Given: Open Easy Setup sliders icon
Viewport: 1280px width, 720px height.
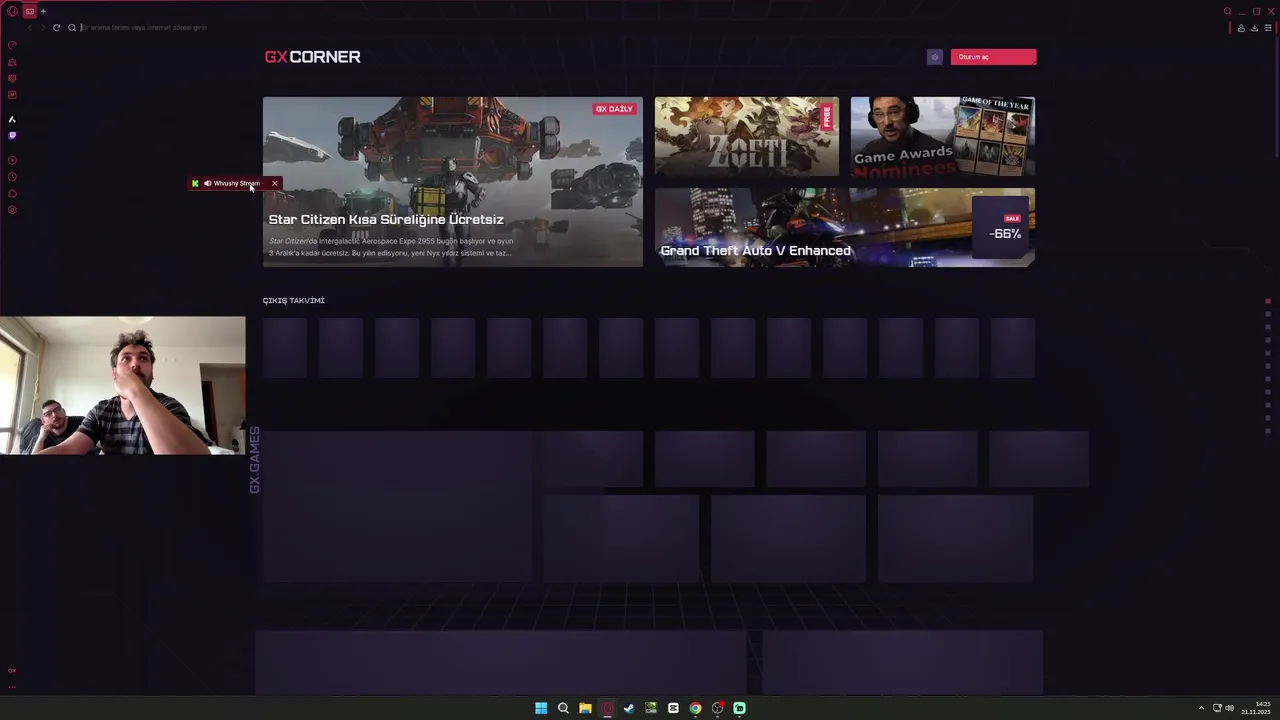Looking at the screenshot, I should pos(1268,28).
